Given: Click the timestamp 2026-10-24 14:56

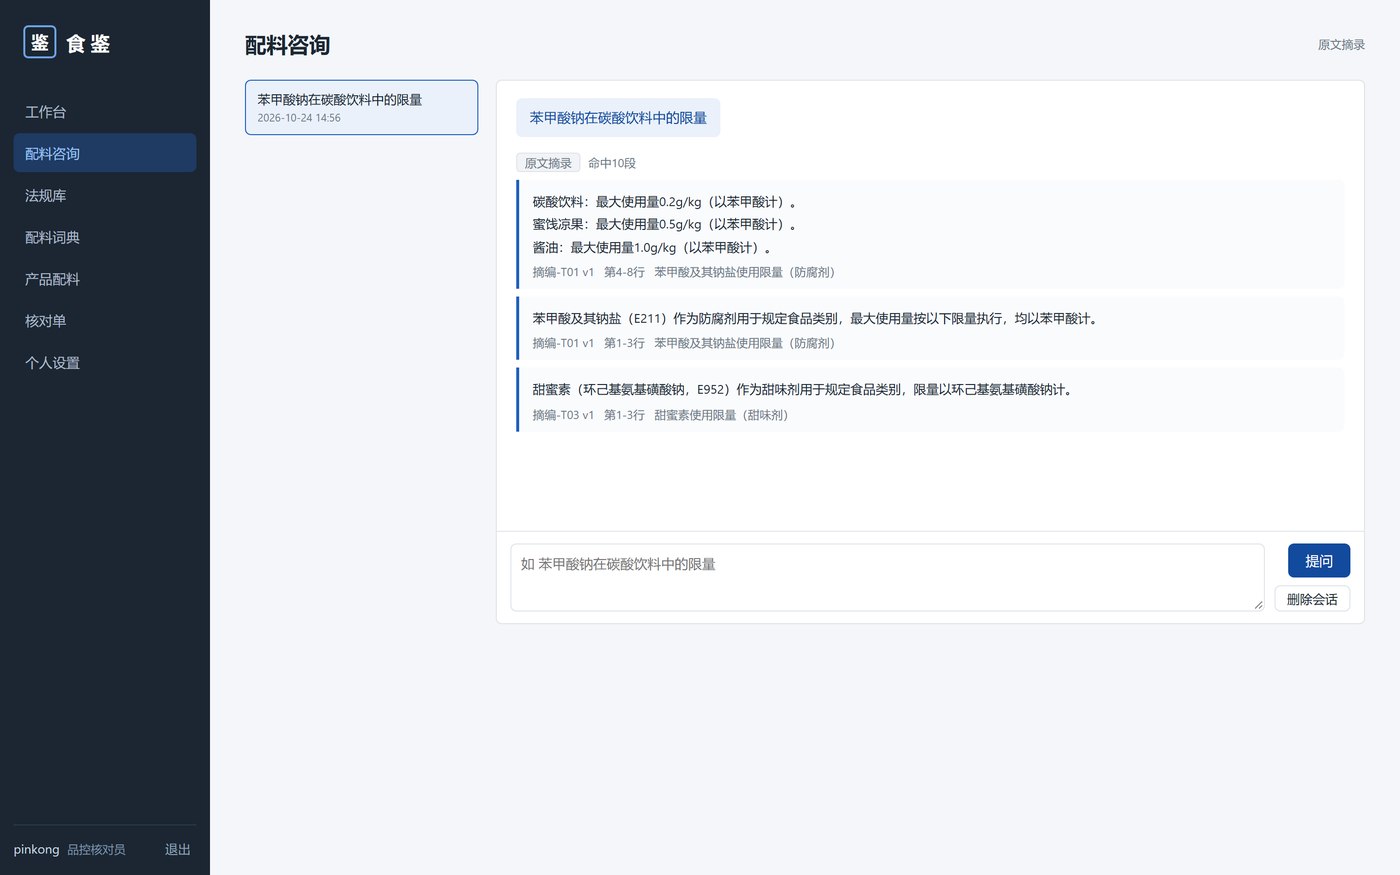Looking at the screenshot, I should (x=299, y=118).
